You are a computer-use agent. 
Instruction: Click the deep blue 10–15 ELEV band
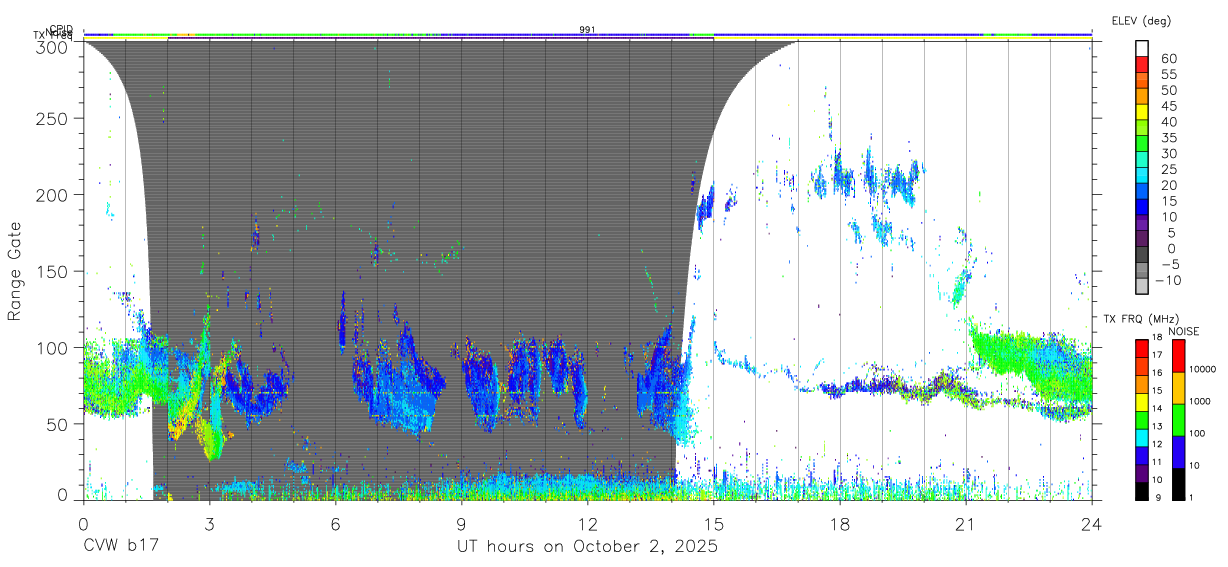pos(1143,209)
